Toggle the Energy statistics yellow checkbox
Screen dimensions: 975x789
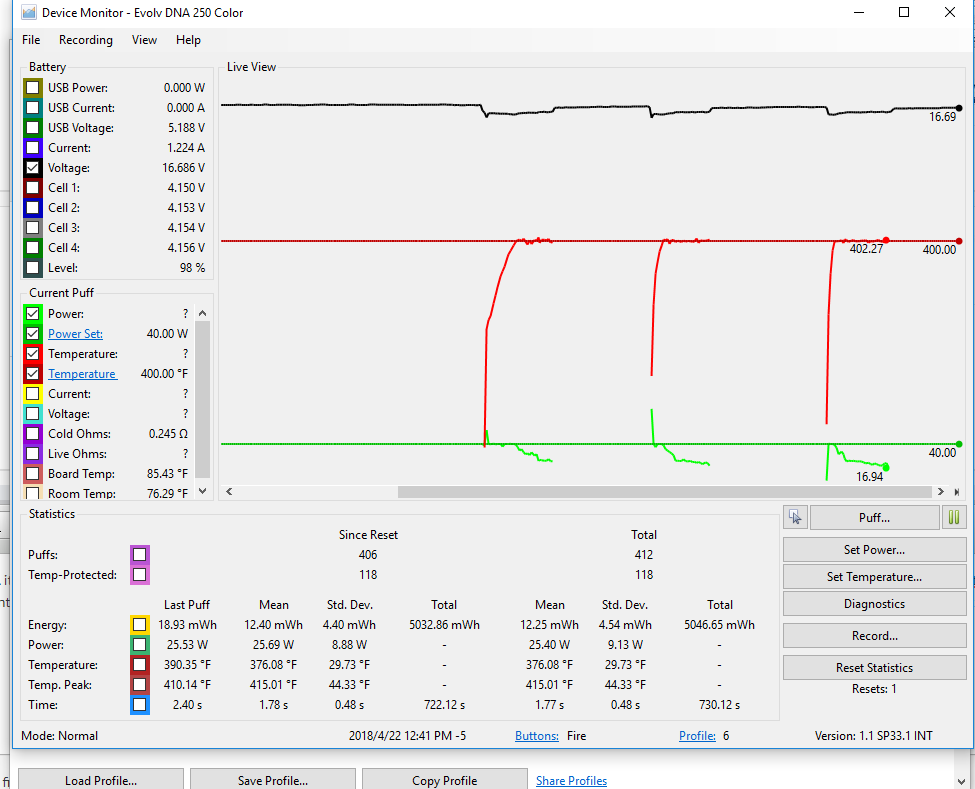140,625
